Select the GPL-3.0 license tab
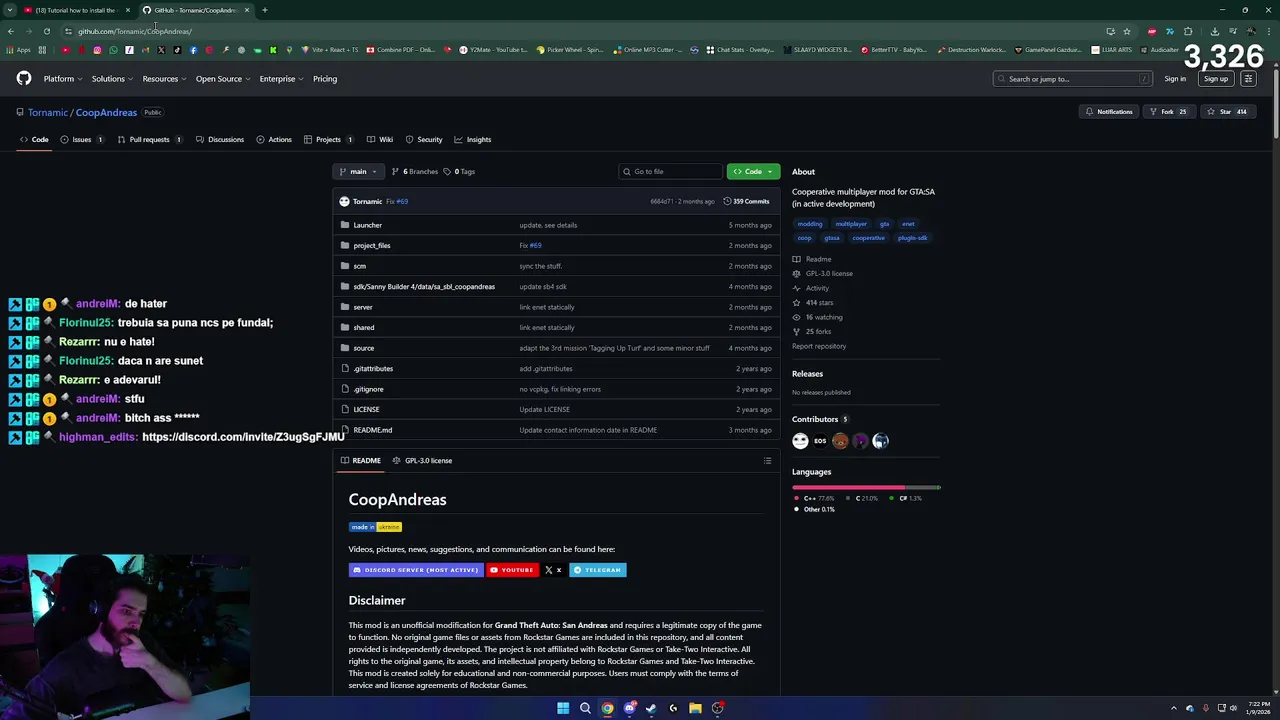1280x720 pixels. point(422,461)
